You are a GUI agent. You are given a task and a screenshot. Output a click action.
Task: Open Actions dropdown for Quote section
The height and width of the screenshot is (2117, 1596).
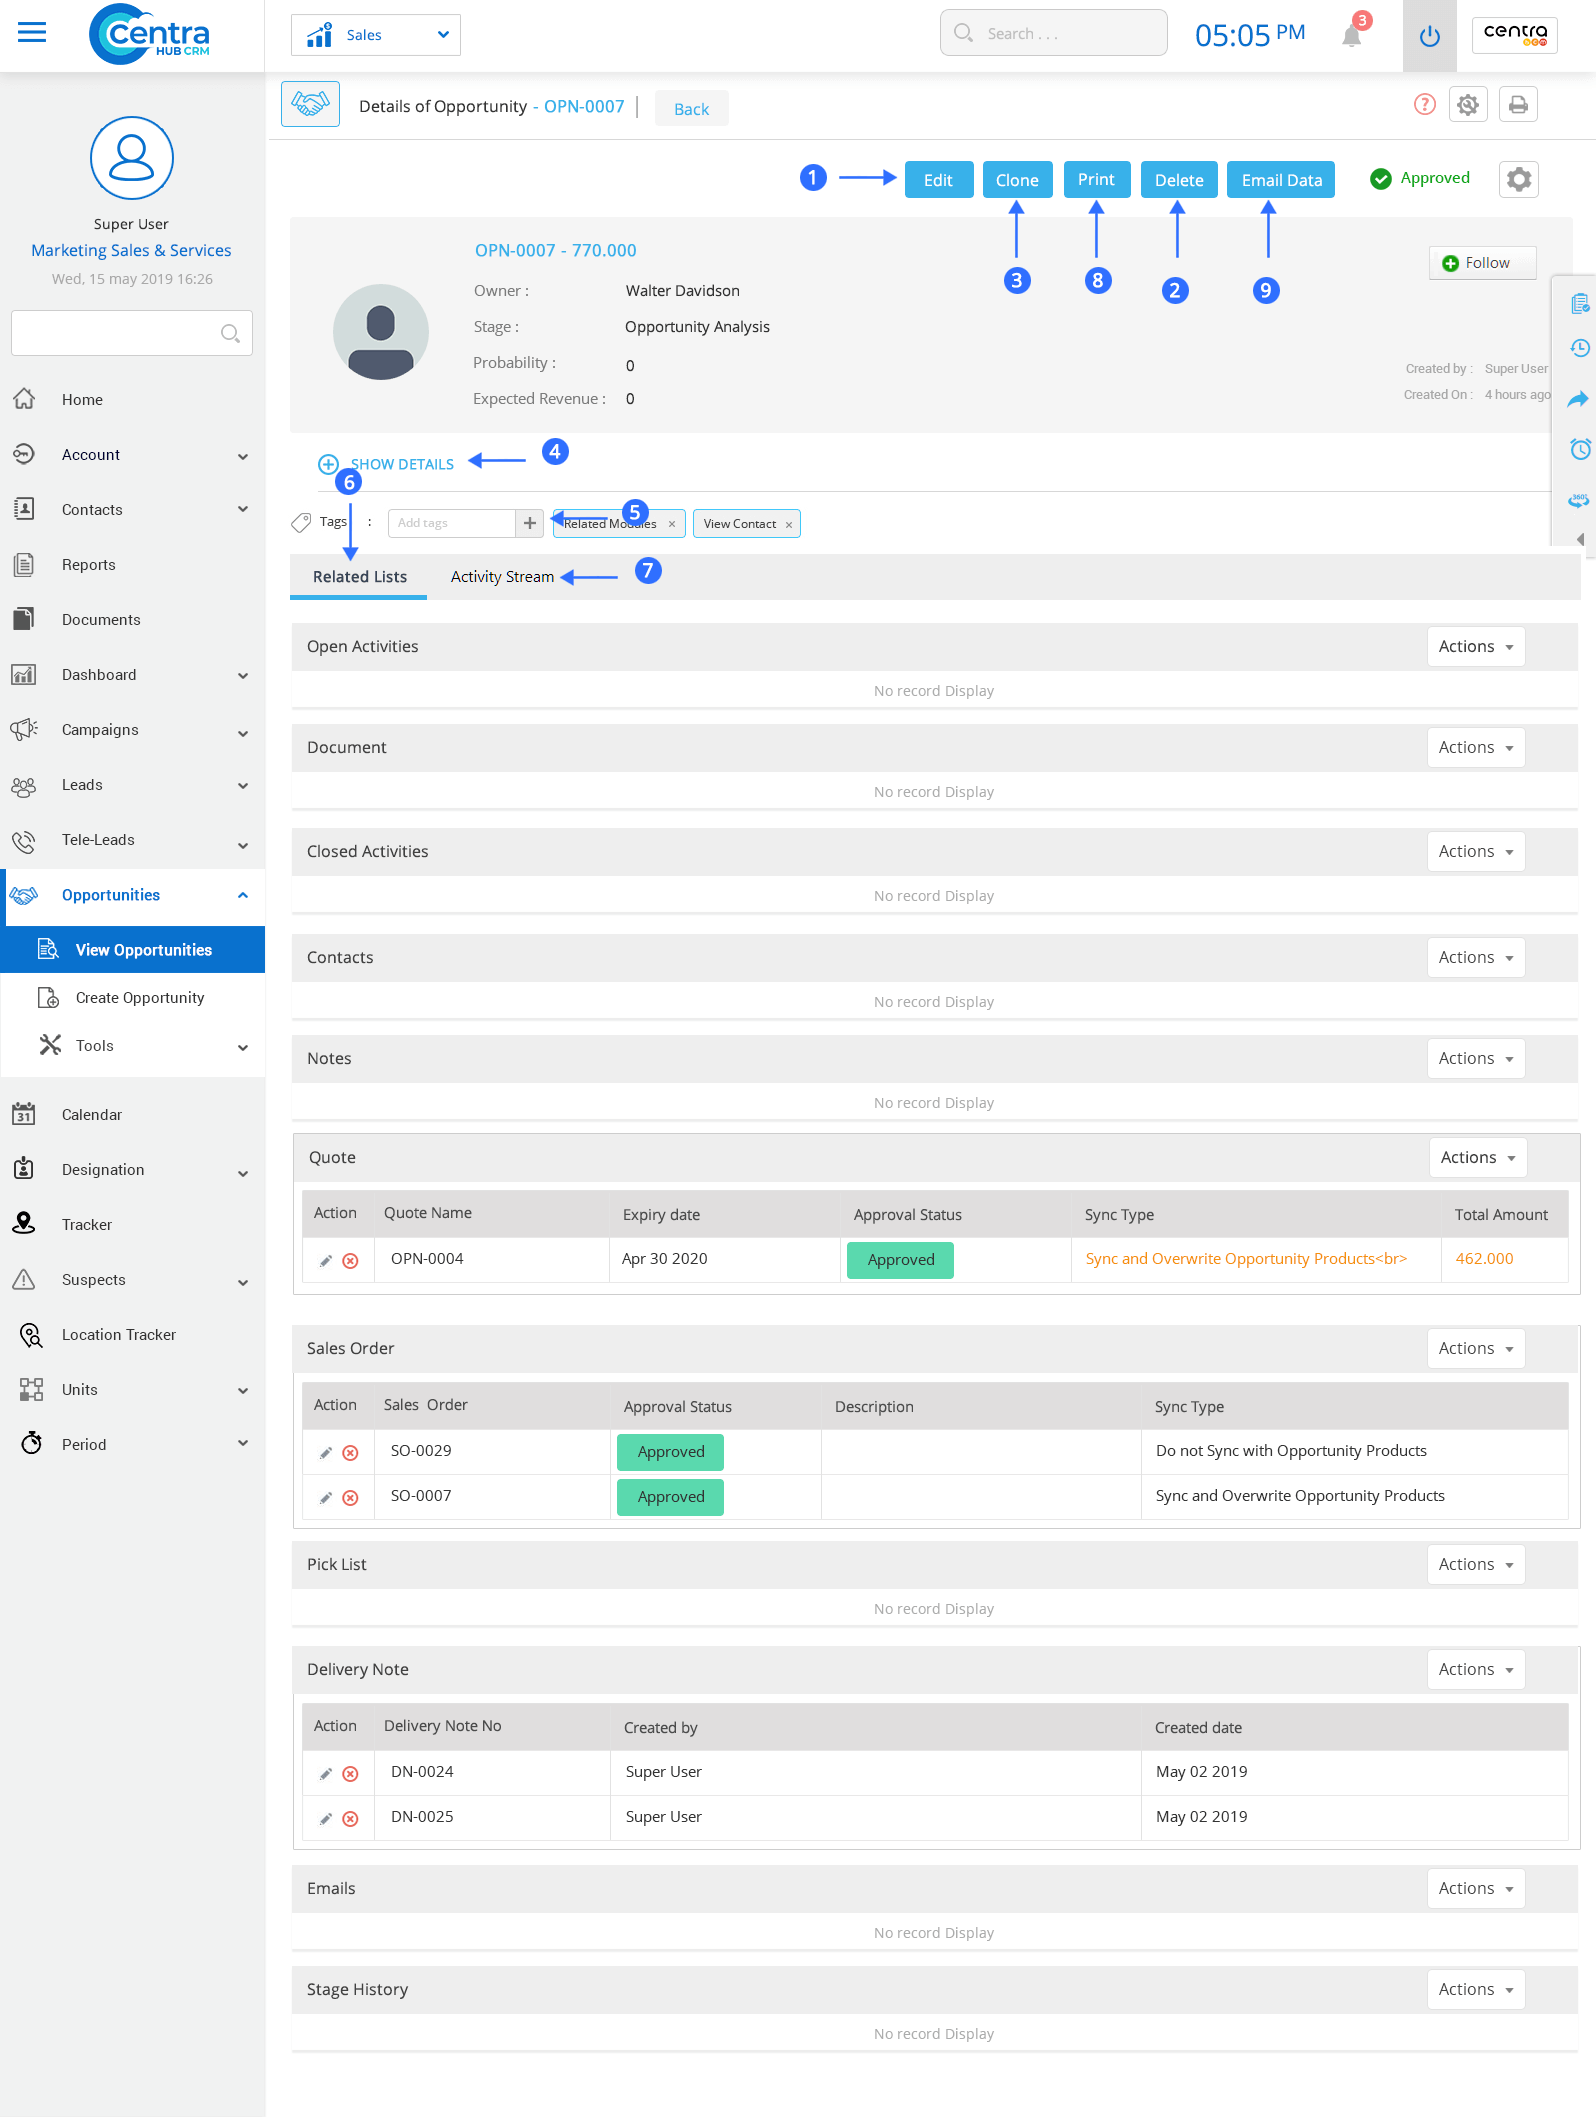point(1476,1158)
